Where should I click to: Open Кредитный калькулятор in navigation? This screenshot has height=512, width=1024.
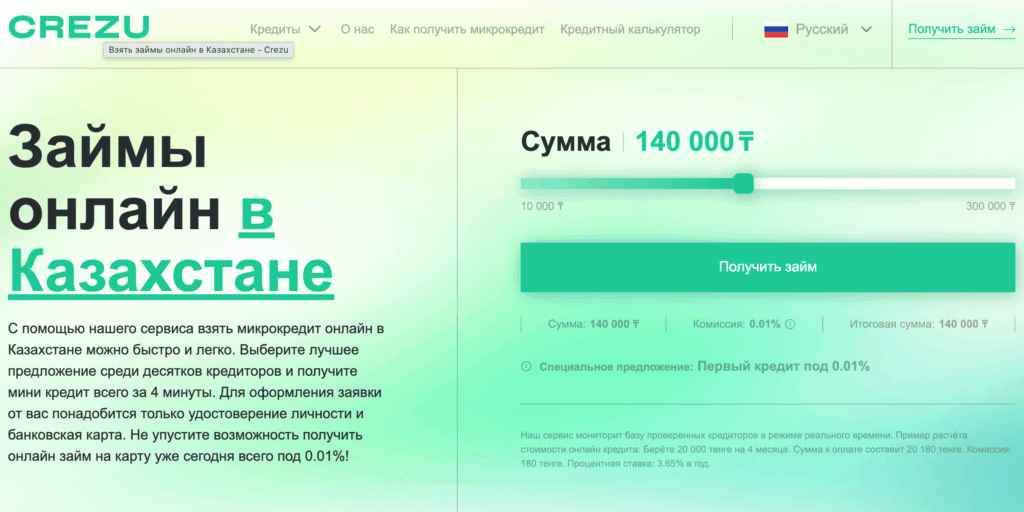pos(630,30)
